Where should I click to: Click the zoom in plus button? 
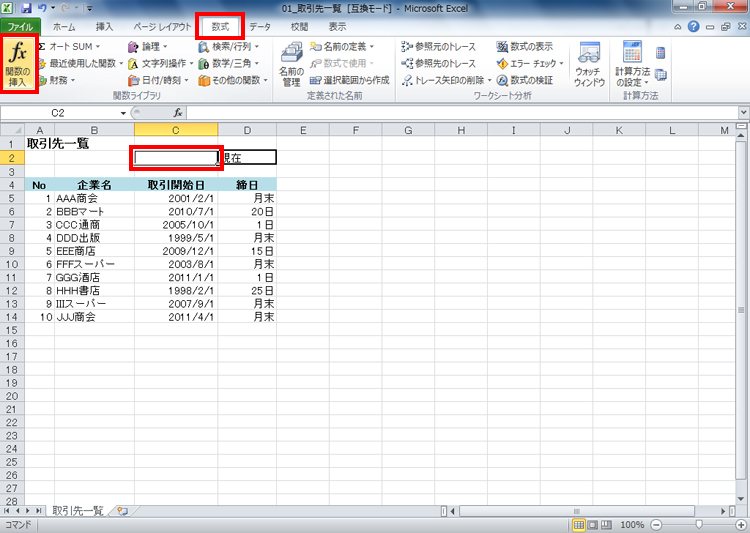(741, 525)
